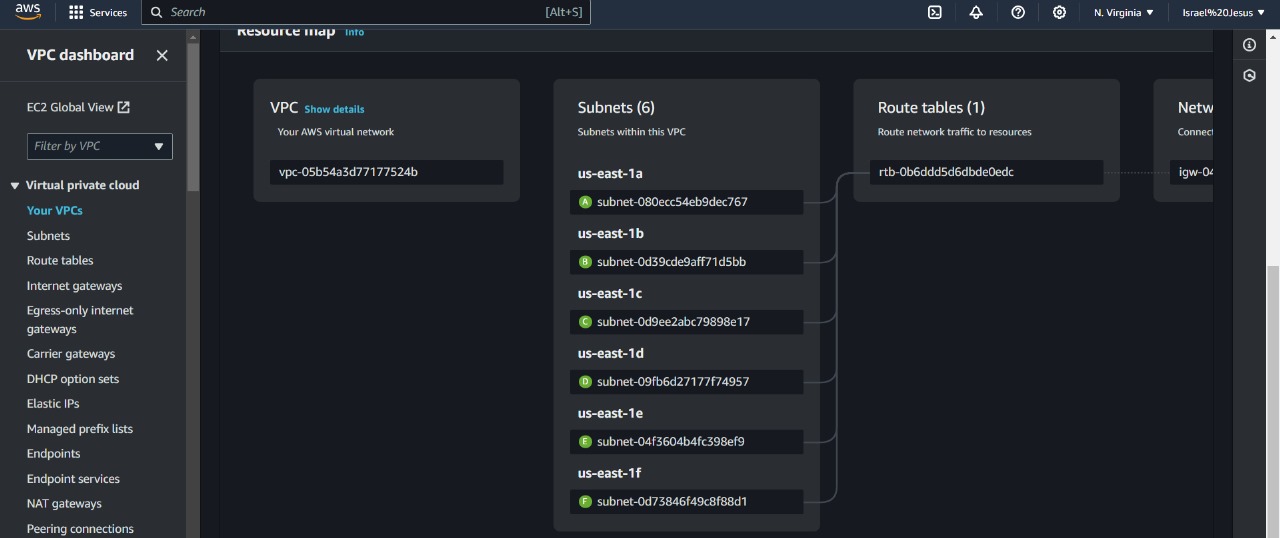Open the AWS console home logo
This screenshot has width=1280, height=538.
coord(27,12)
